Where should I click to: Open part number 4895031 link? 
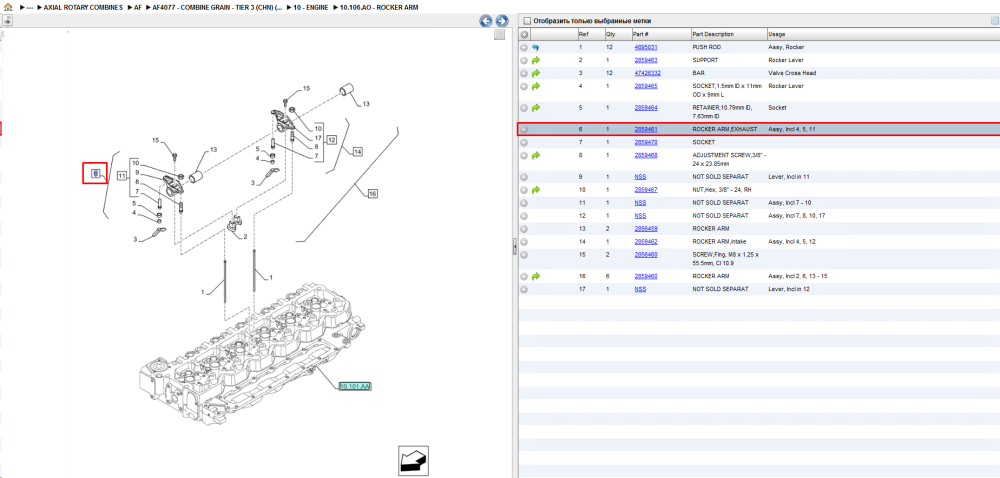click(x=645, y=47)
